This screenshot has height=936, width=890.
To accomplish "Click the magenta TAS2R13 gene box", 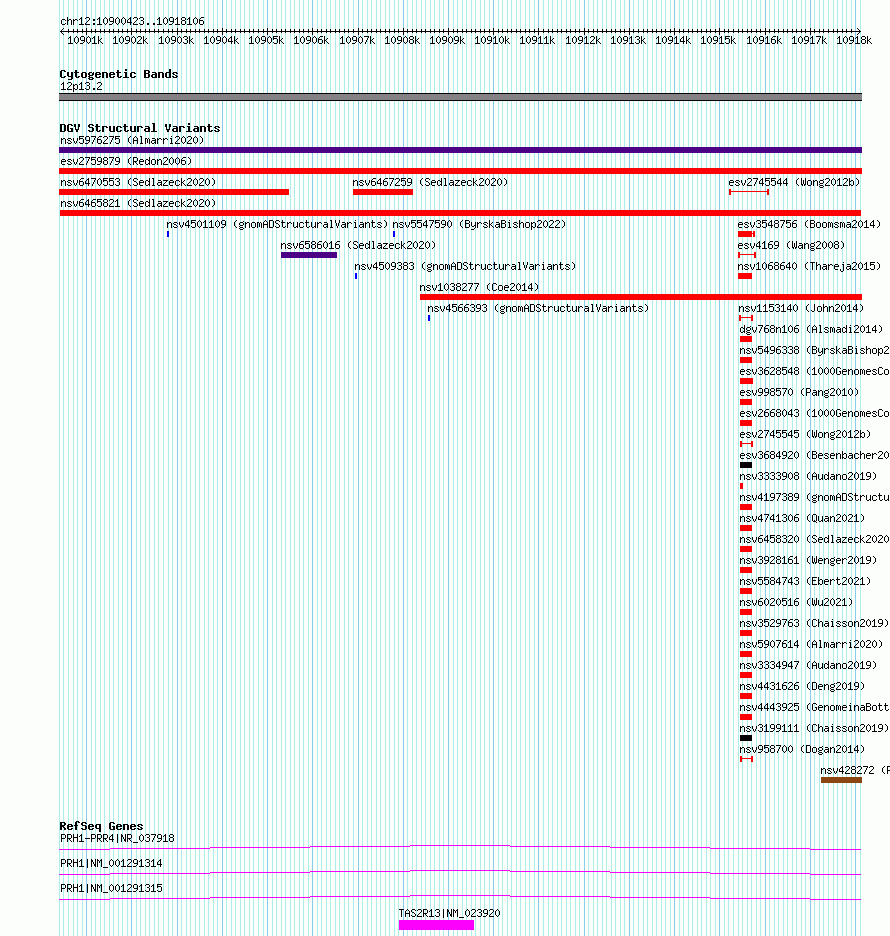I will (436, 925).
